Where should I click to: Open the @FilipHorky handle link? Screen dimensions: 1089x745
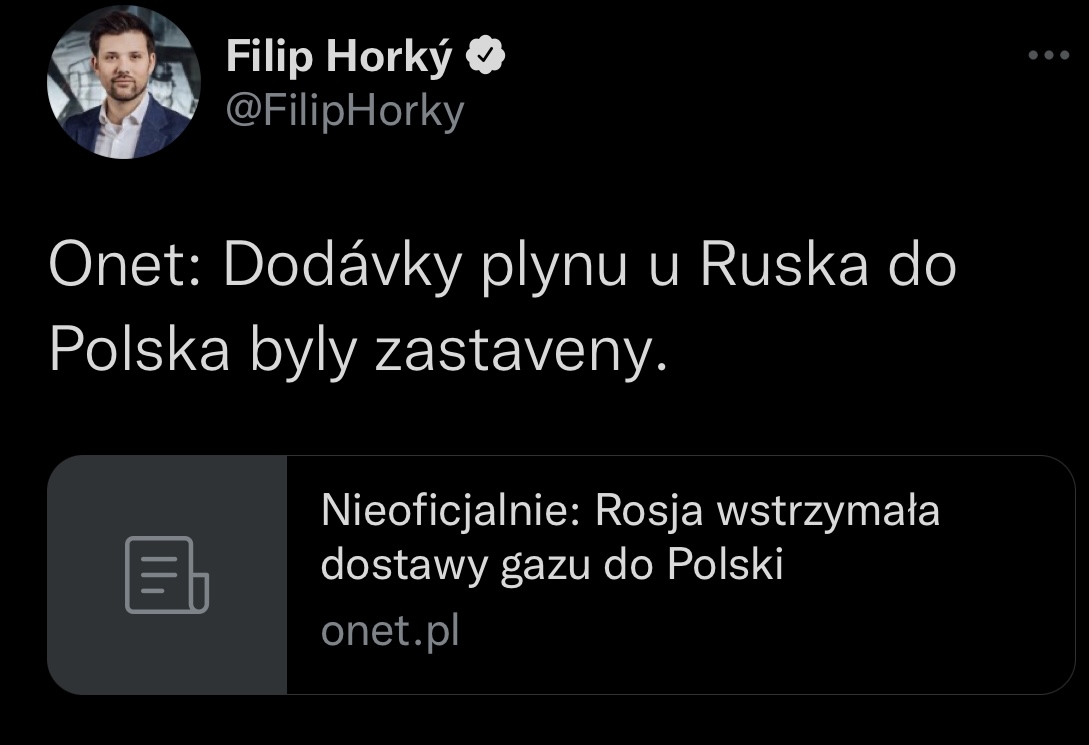345,111
